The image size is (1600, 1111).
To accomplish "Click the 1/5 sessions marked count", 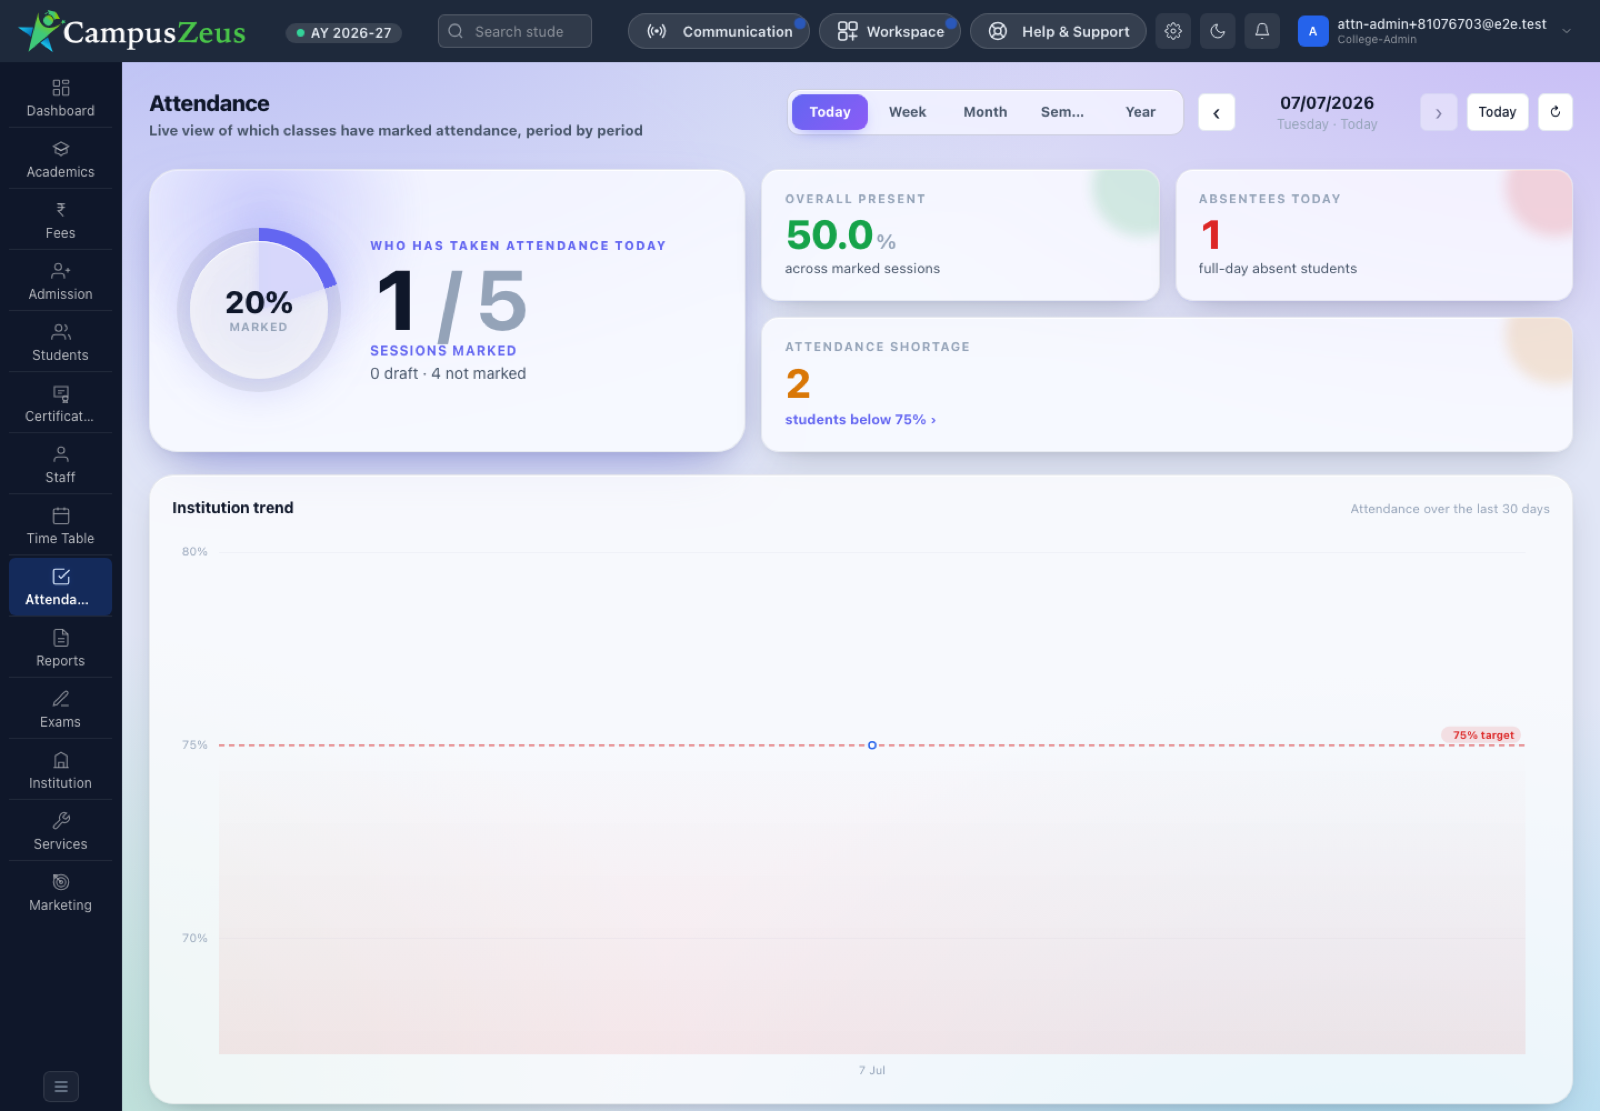I will (452, 302).
